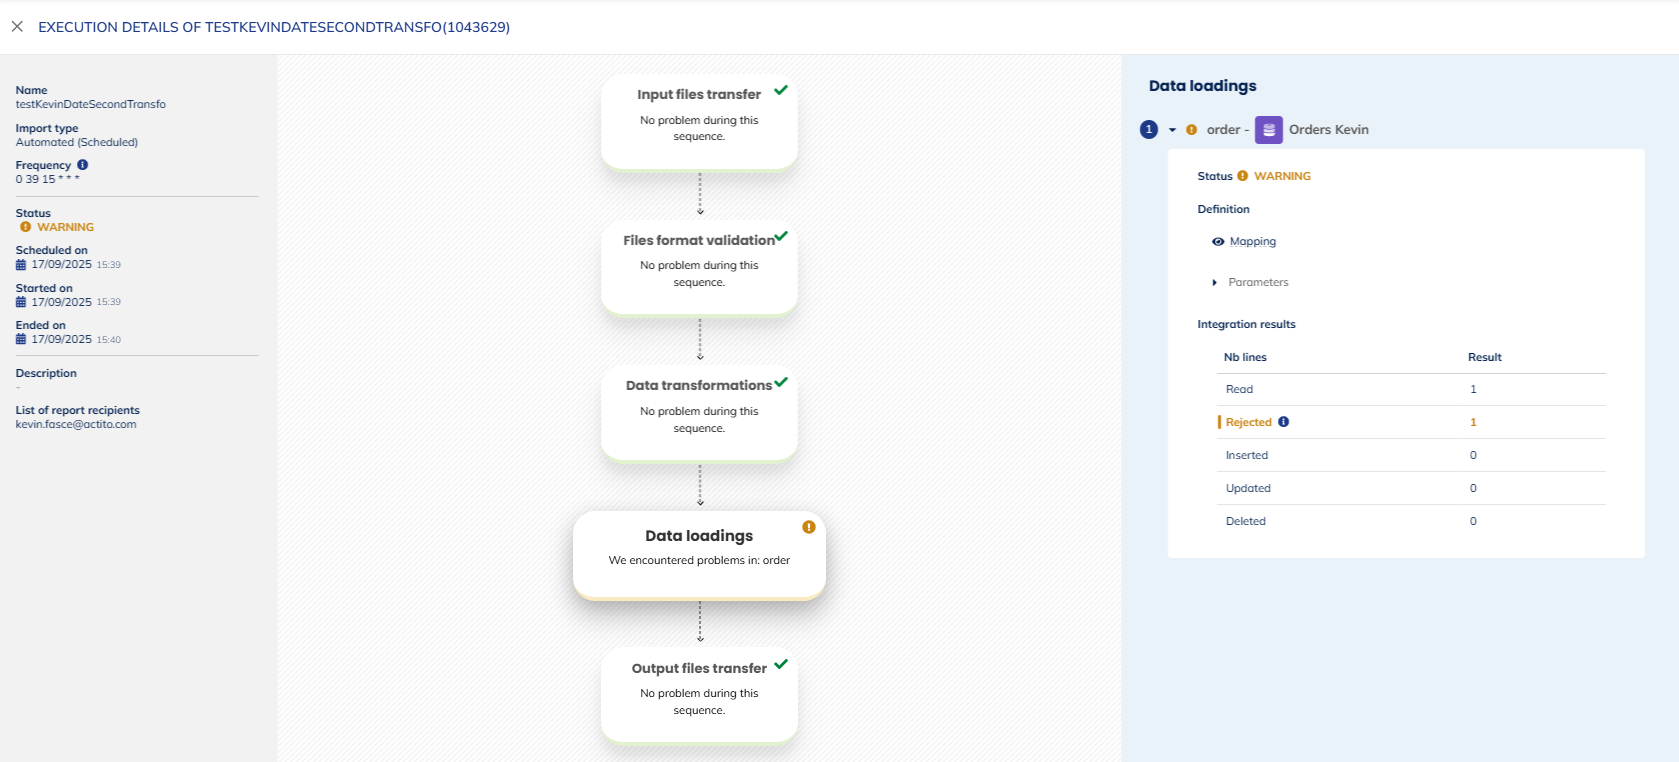
Task: Click the Frequency info icon
Action: 83,165
